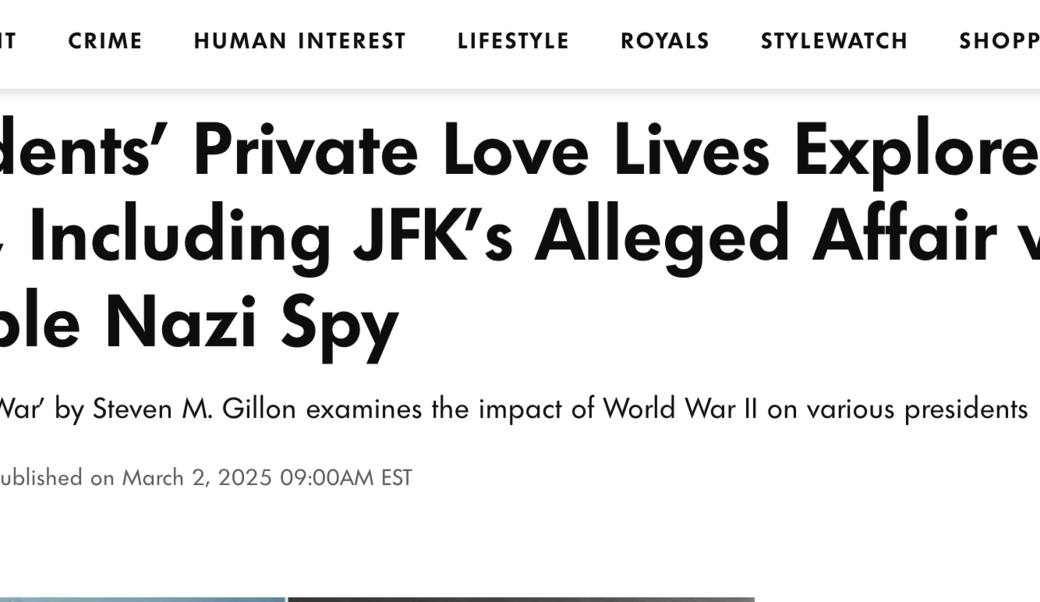The image size is (1040, 602).
Task: Open the STYLEWATCH section
Action: pyautogui.click(x=834, y=41)
